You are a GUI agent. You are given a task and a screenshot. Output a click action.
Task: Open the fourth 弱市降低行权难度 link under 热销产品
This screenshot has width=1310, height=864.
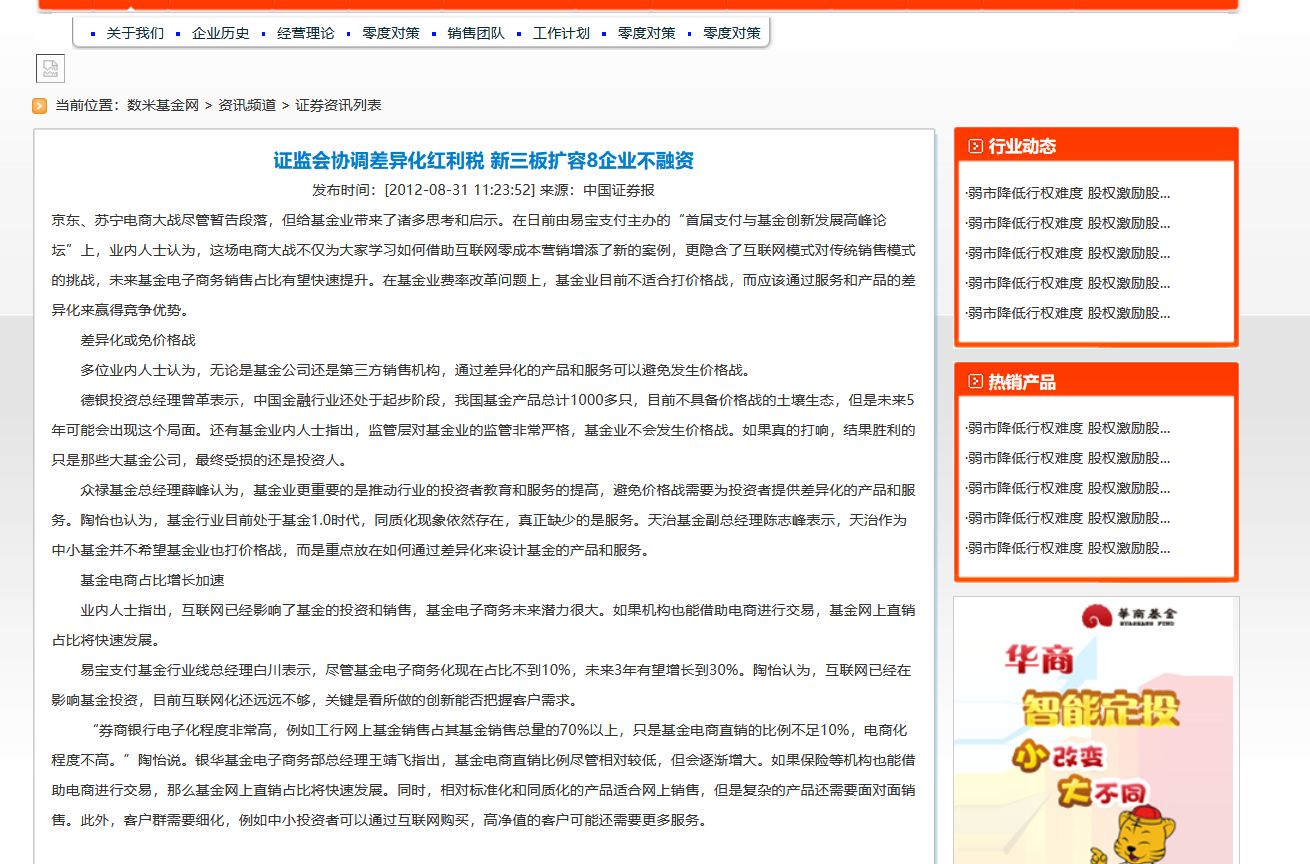point(1067,518)
